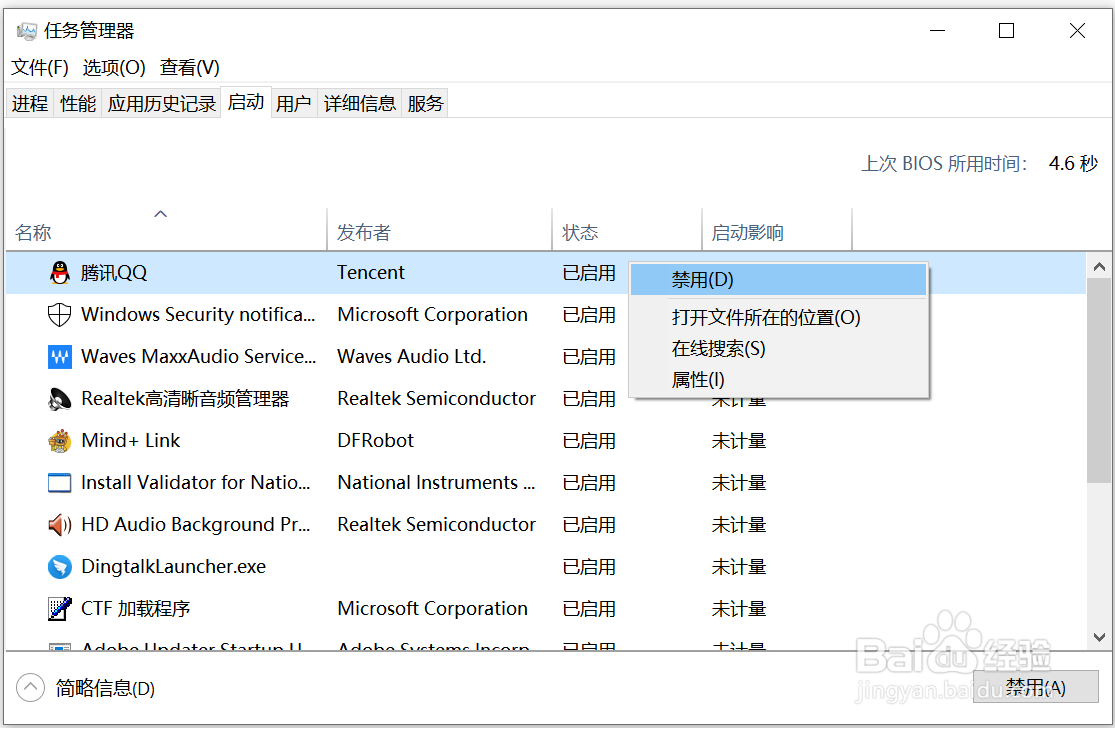Image resolution: width=1115 pixels, height=729 pixels.
Task: Open the 查看(V) menu
Action: click(x=189, y=68)
